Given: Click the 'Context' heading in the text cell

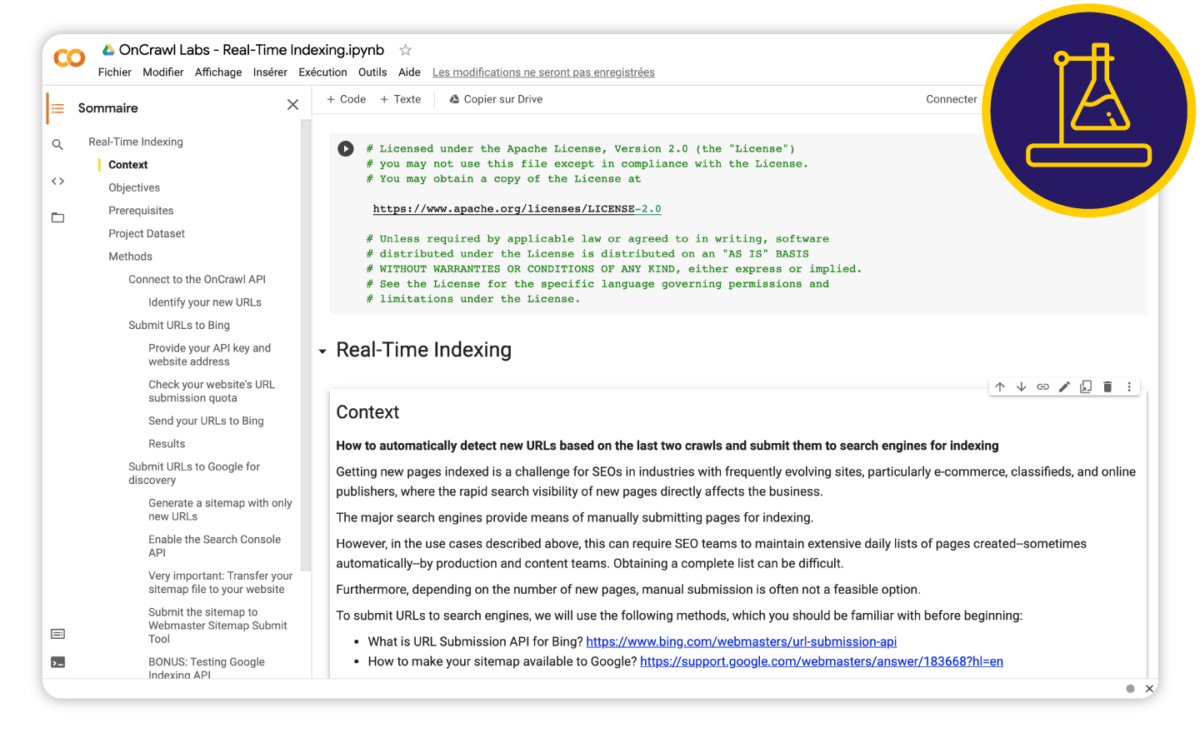Looking at the screenshot, I should (367, 412).
